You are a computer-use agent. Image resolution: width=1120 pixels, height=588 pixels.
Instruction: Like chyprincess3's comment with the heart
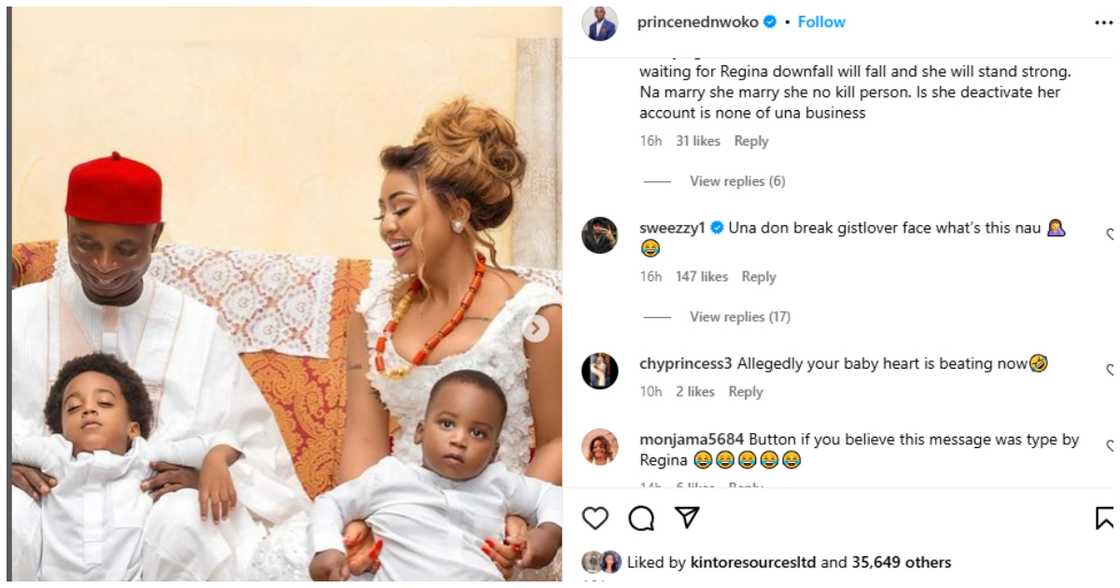pyautogui.click(x=1111, y=371)
